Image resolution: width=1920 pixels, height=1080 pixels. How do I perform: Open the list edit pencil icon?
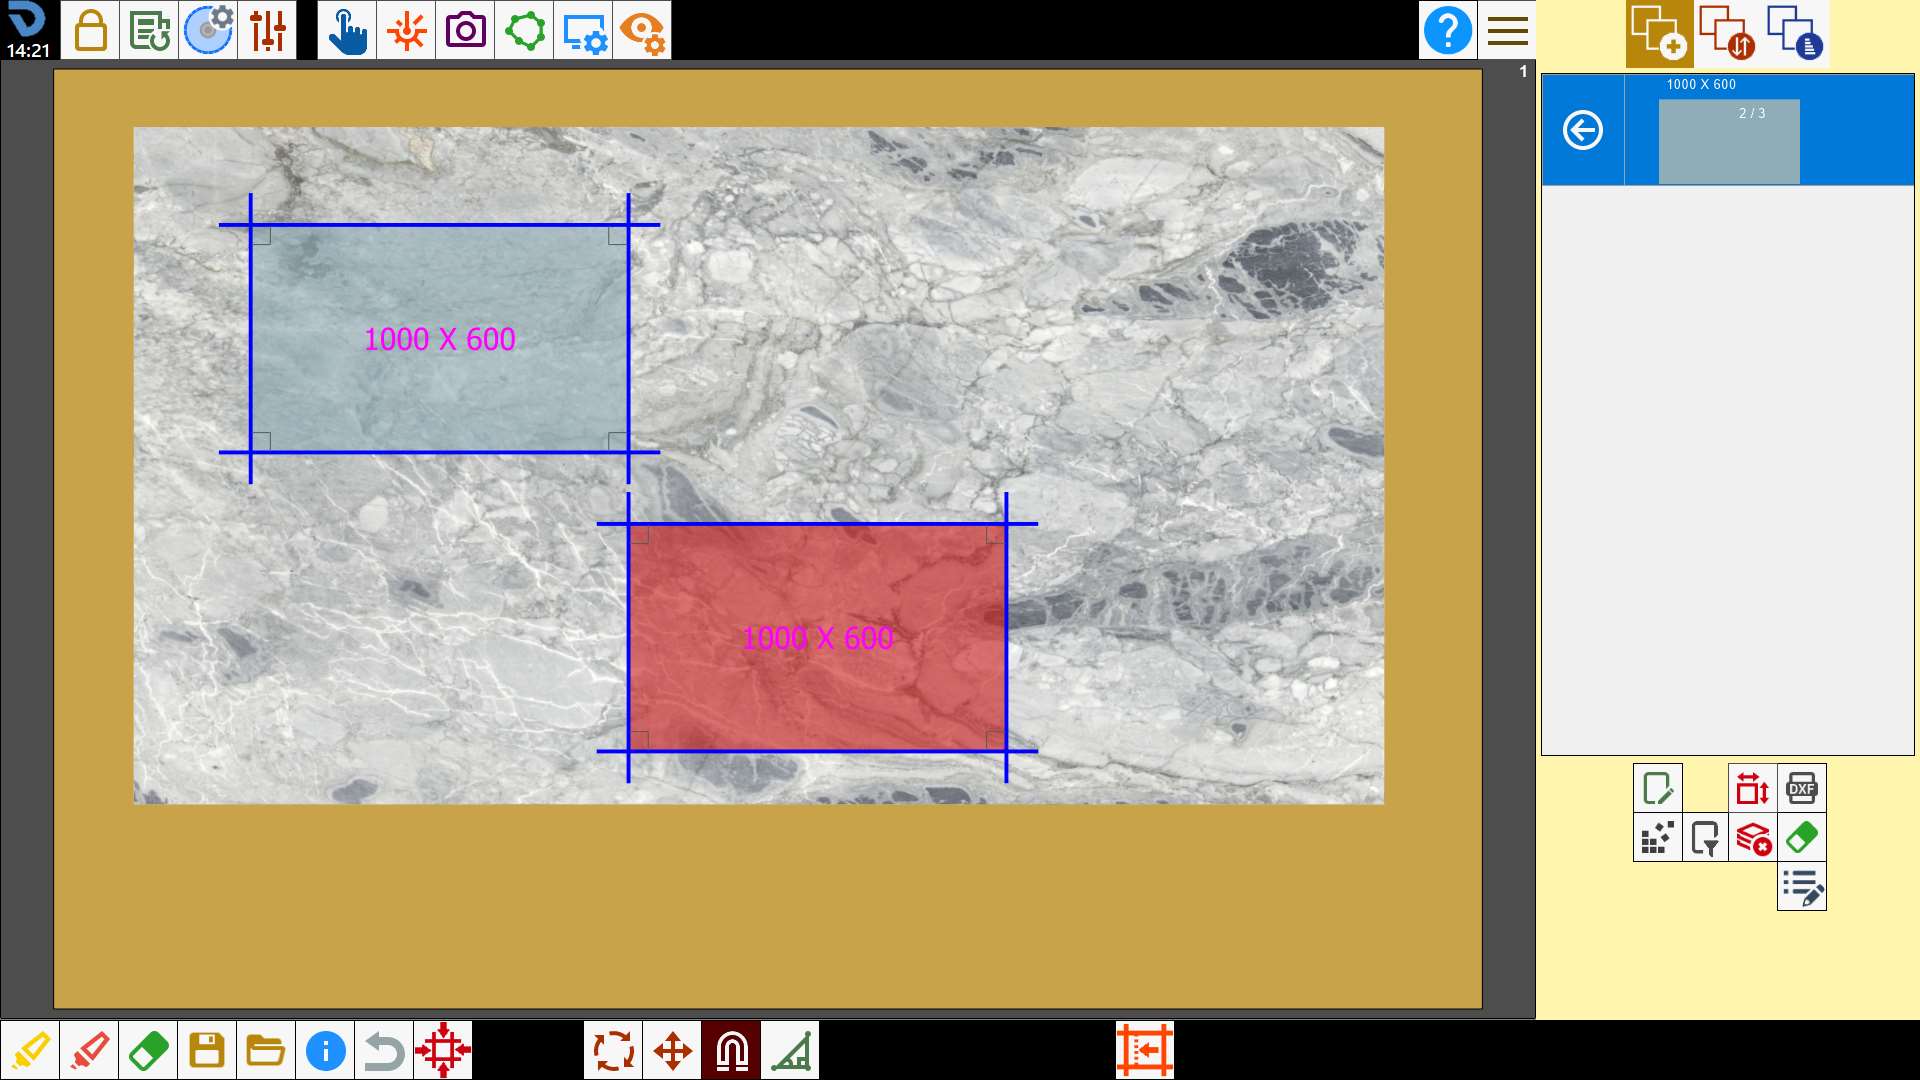point(1802,886)
